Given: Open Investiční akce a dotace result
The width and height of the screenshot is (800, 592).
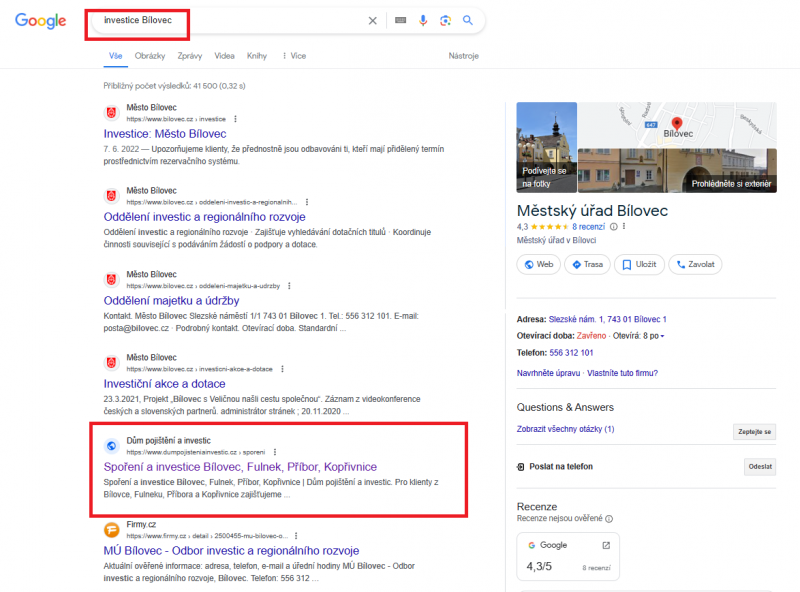Looking at the screenshot, I should tap(164, 384).
